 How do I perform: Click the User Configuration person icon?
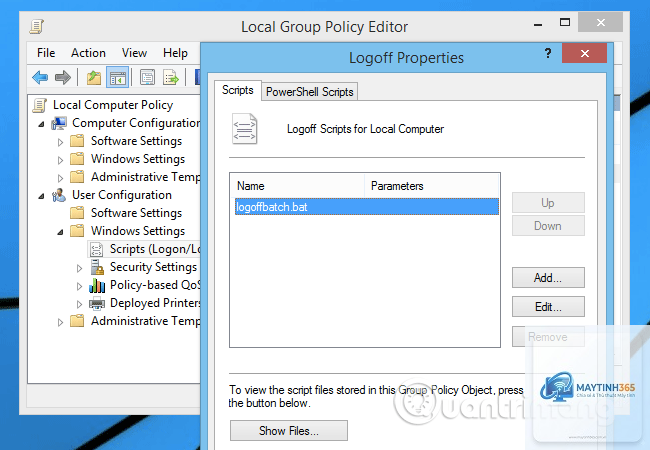click(59, 195)
